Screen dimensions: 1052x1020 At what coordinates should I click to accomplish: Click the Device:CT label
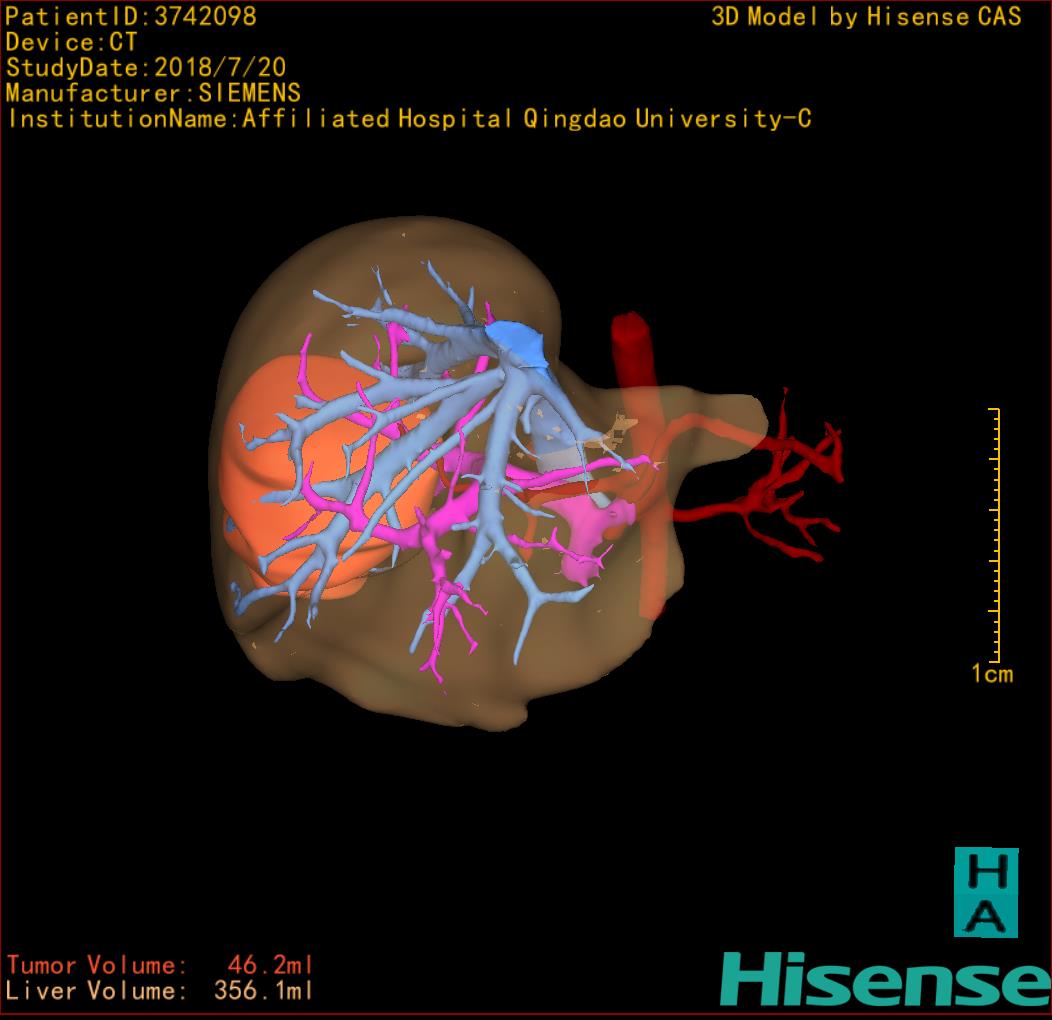point(72,42)
